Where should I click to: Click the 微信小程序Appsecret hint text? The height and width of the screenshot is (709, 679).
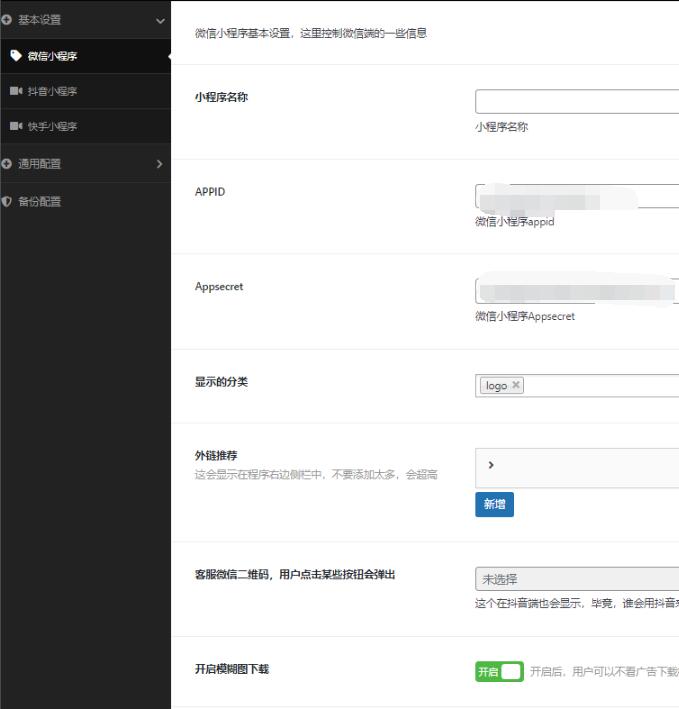pos(525,316)
